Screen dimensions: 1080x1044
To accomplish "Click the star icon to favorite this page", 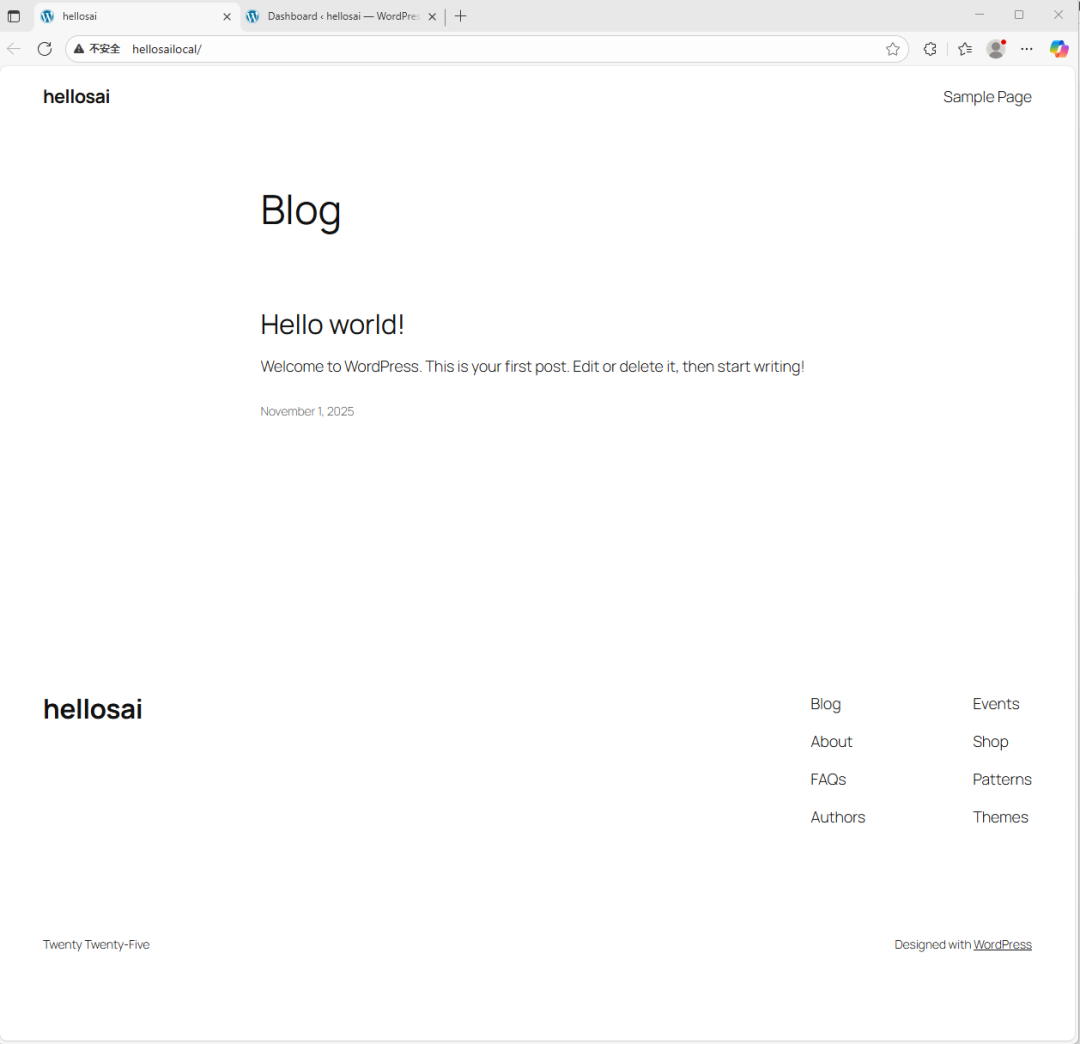I will (892, 49).
